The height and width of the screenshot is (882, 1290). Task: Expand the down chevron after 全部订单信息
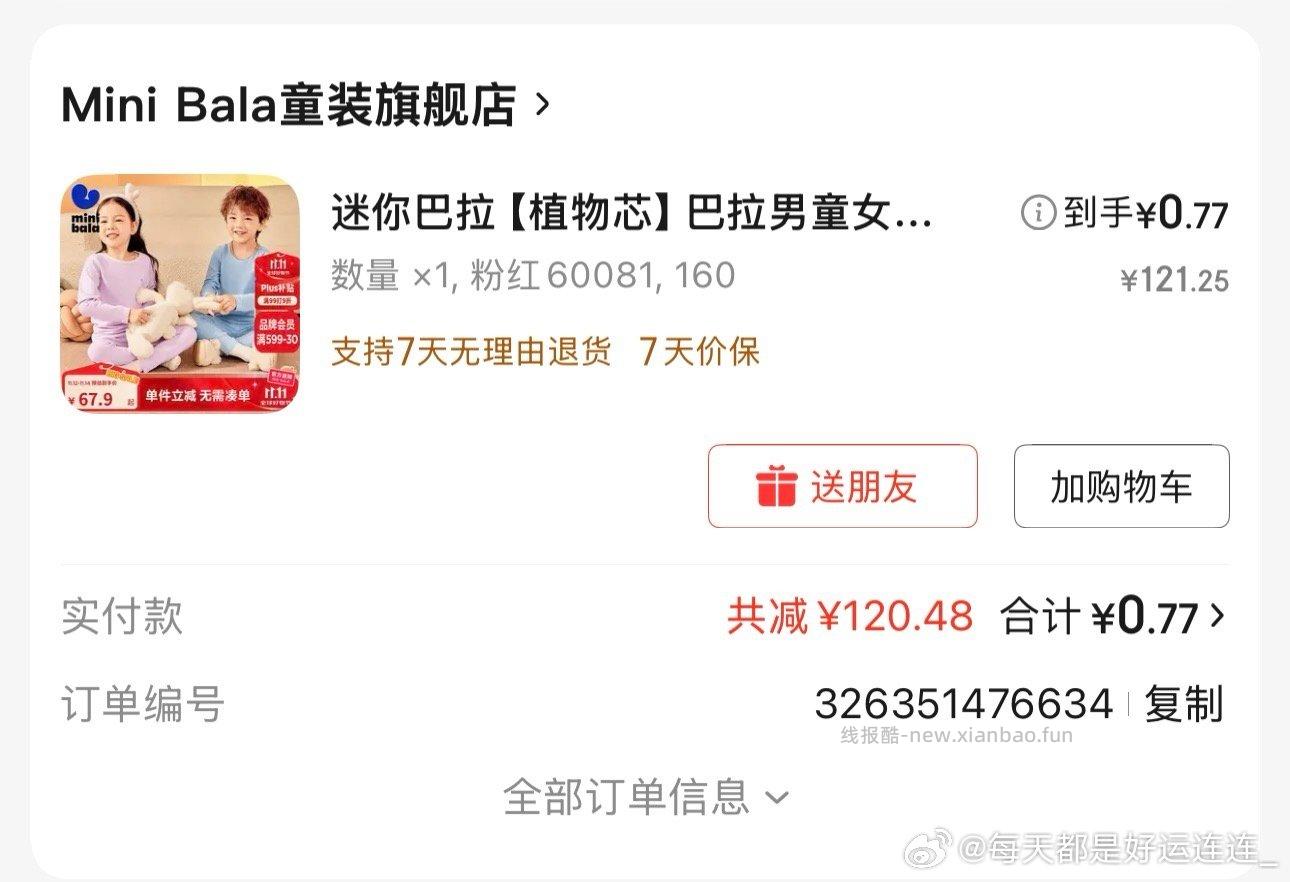point(777,798)
